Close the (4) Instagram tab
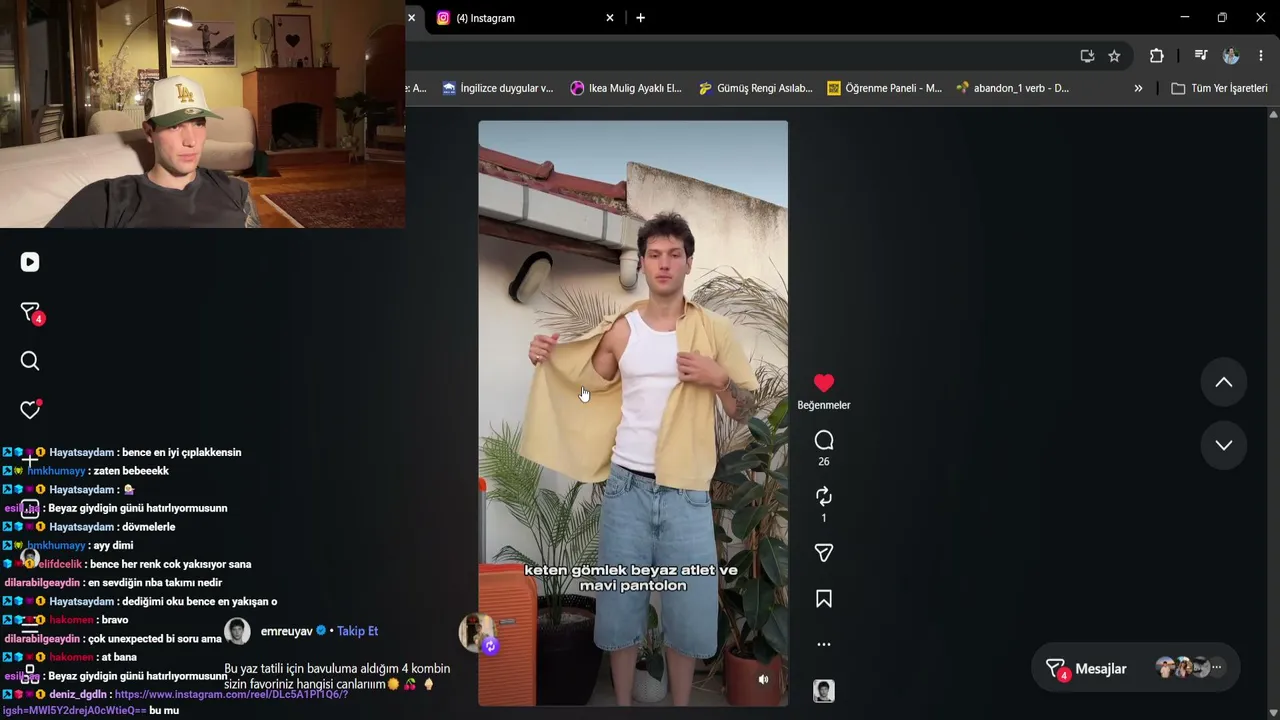 coord(610,18)
